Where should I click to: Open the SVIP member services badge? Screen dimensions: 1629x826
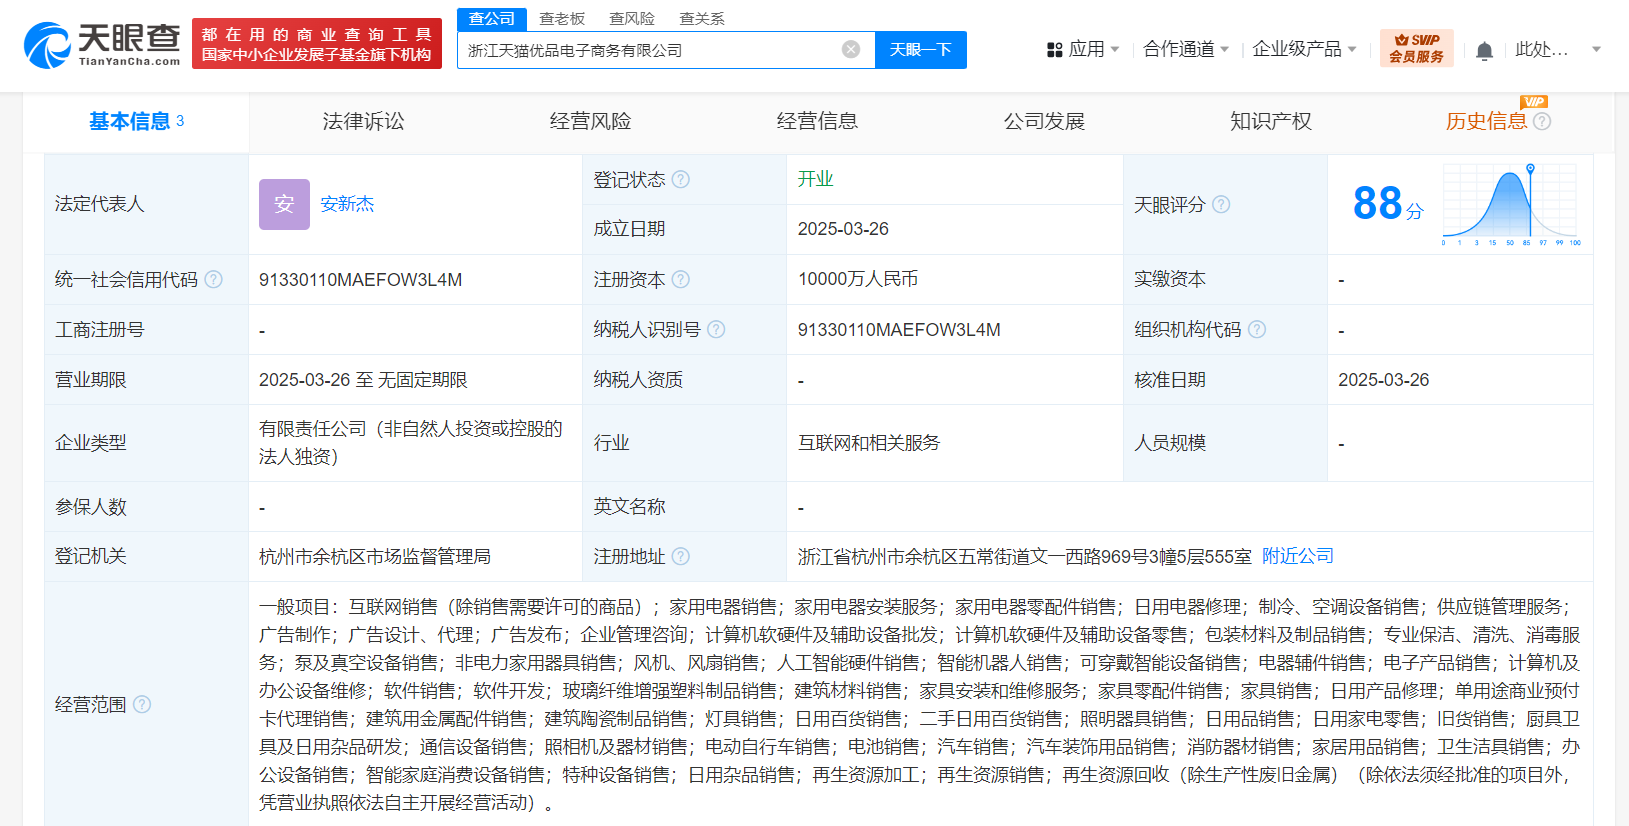pyautogui.click(x=1415, y=48)
